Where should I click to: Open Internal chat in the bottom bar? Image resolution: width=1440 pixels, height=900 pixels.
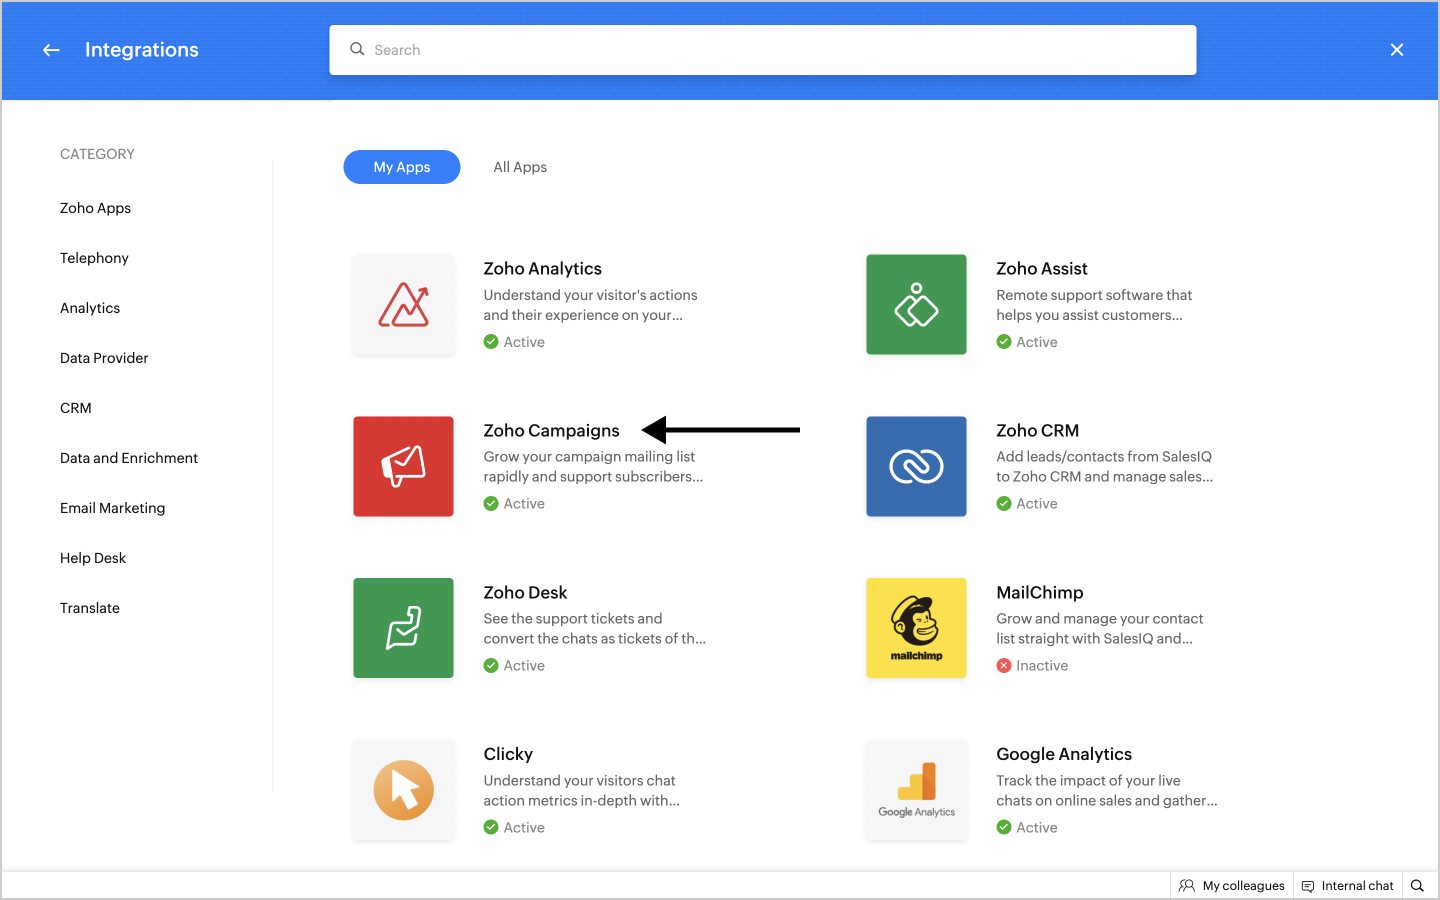click(1347, 886)
